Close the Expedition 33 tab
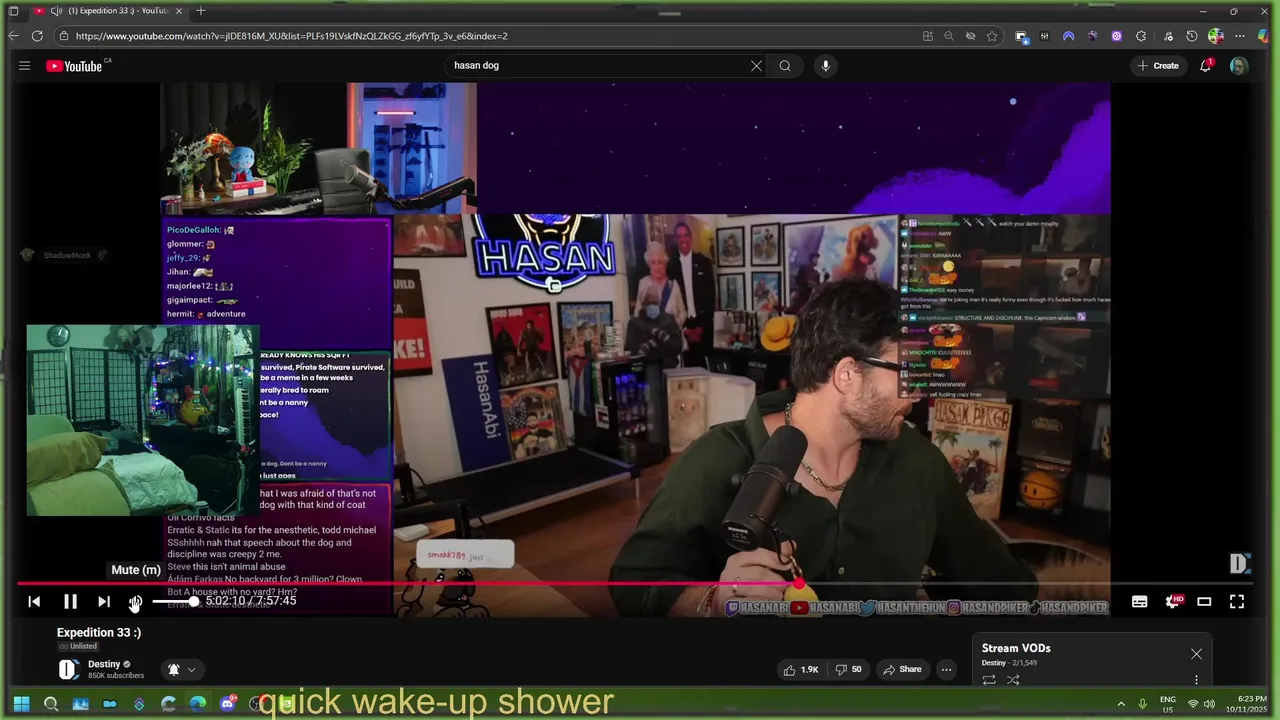Image resolution: width=1280 pixels, height=720 pixels. 179,11
